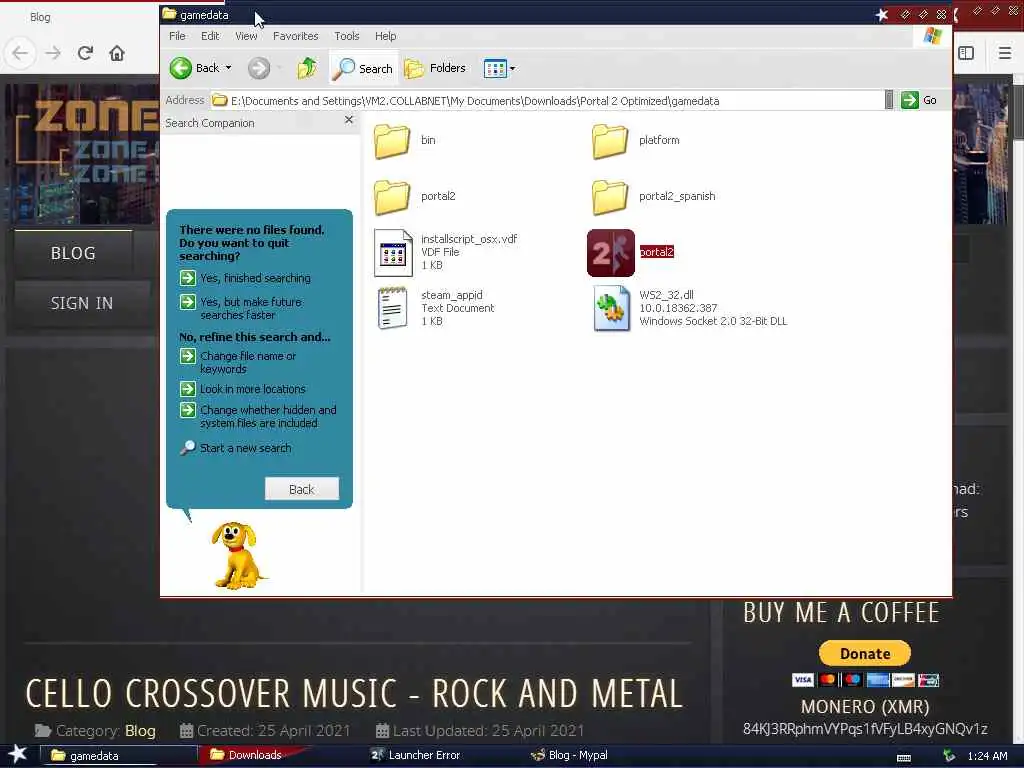1024x768 pixels.
Task: Toggle the Search toolbar button
Action: point(363,68)
